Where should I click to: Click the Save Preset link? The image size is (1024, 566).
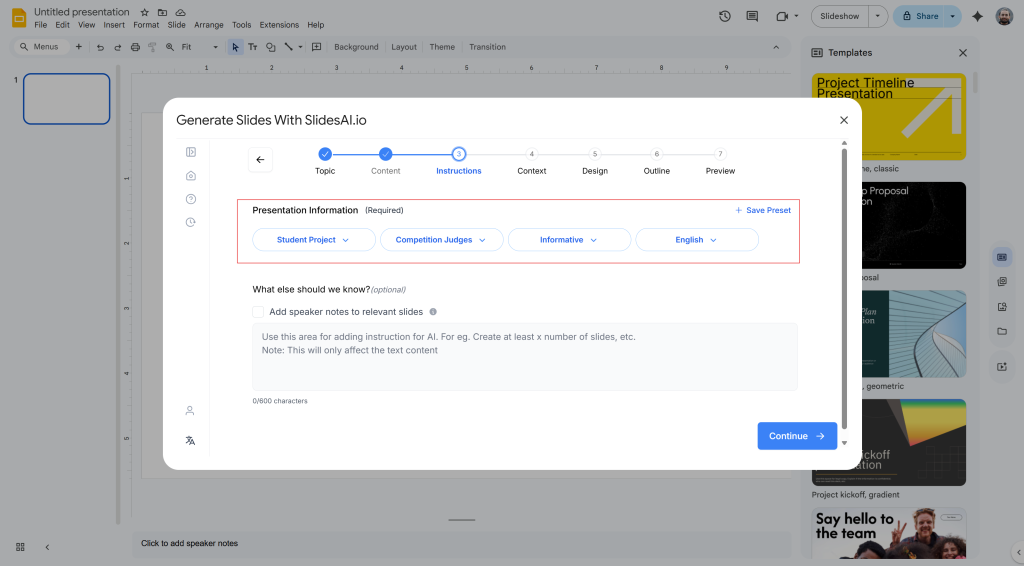click(x=763, y=210)
